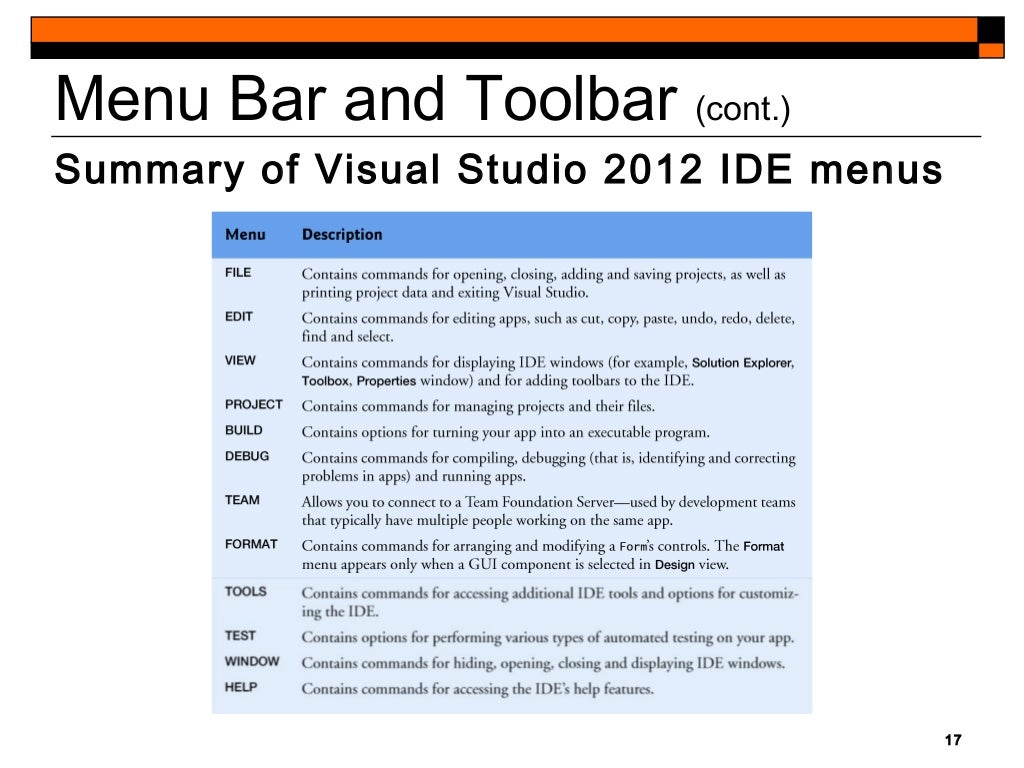Viewport: 1024px width, 768px height.
Task: Select "Contains commands for accessing the IDE's help features."
Action: [477, 689]
